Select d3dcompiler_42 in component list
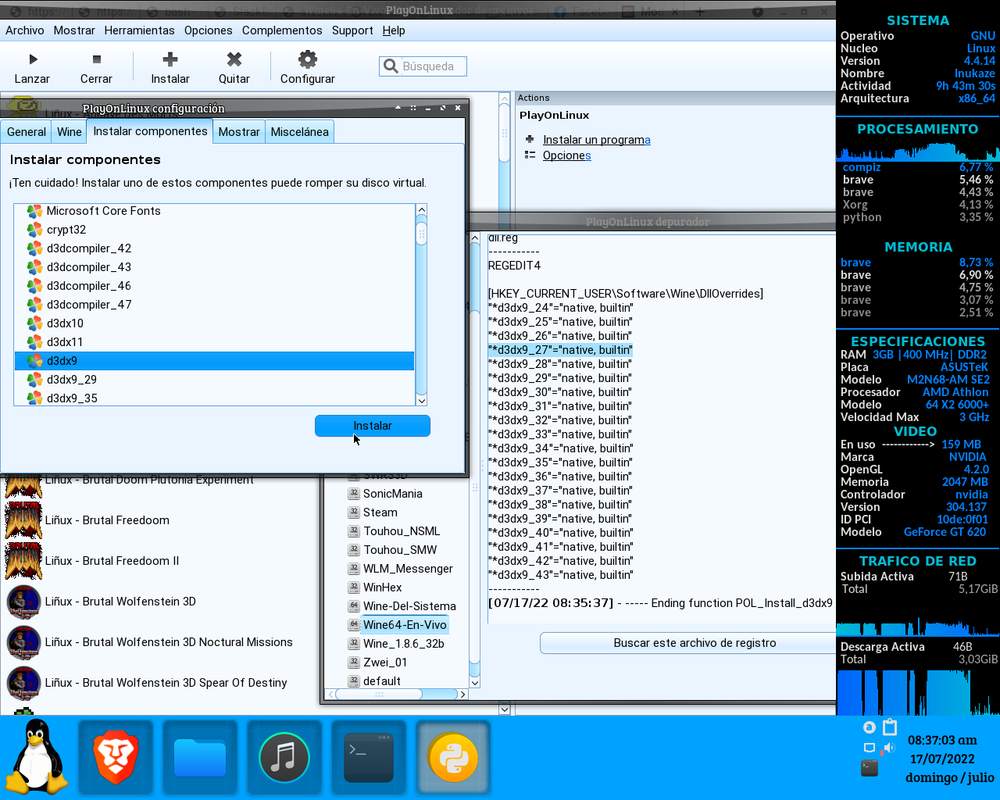This screenshot has width=1000, height=800. [214, 248]
